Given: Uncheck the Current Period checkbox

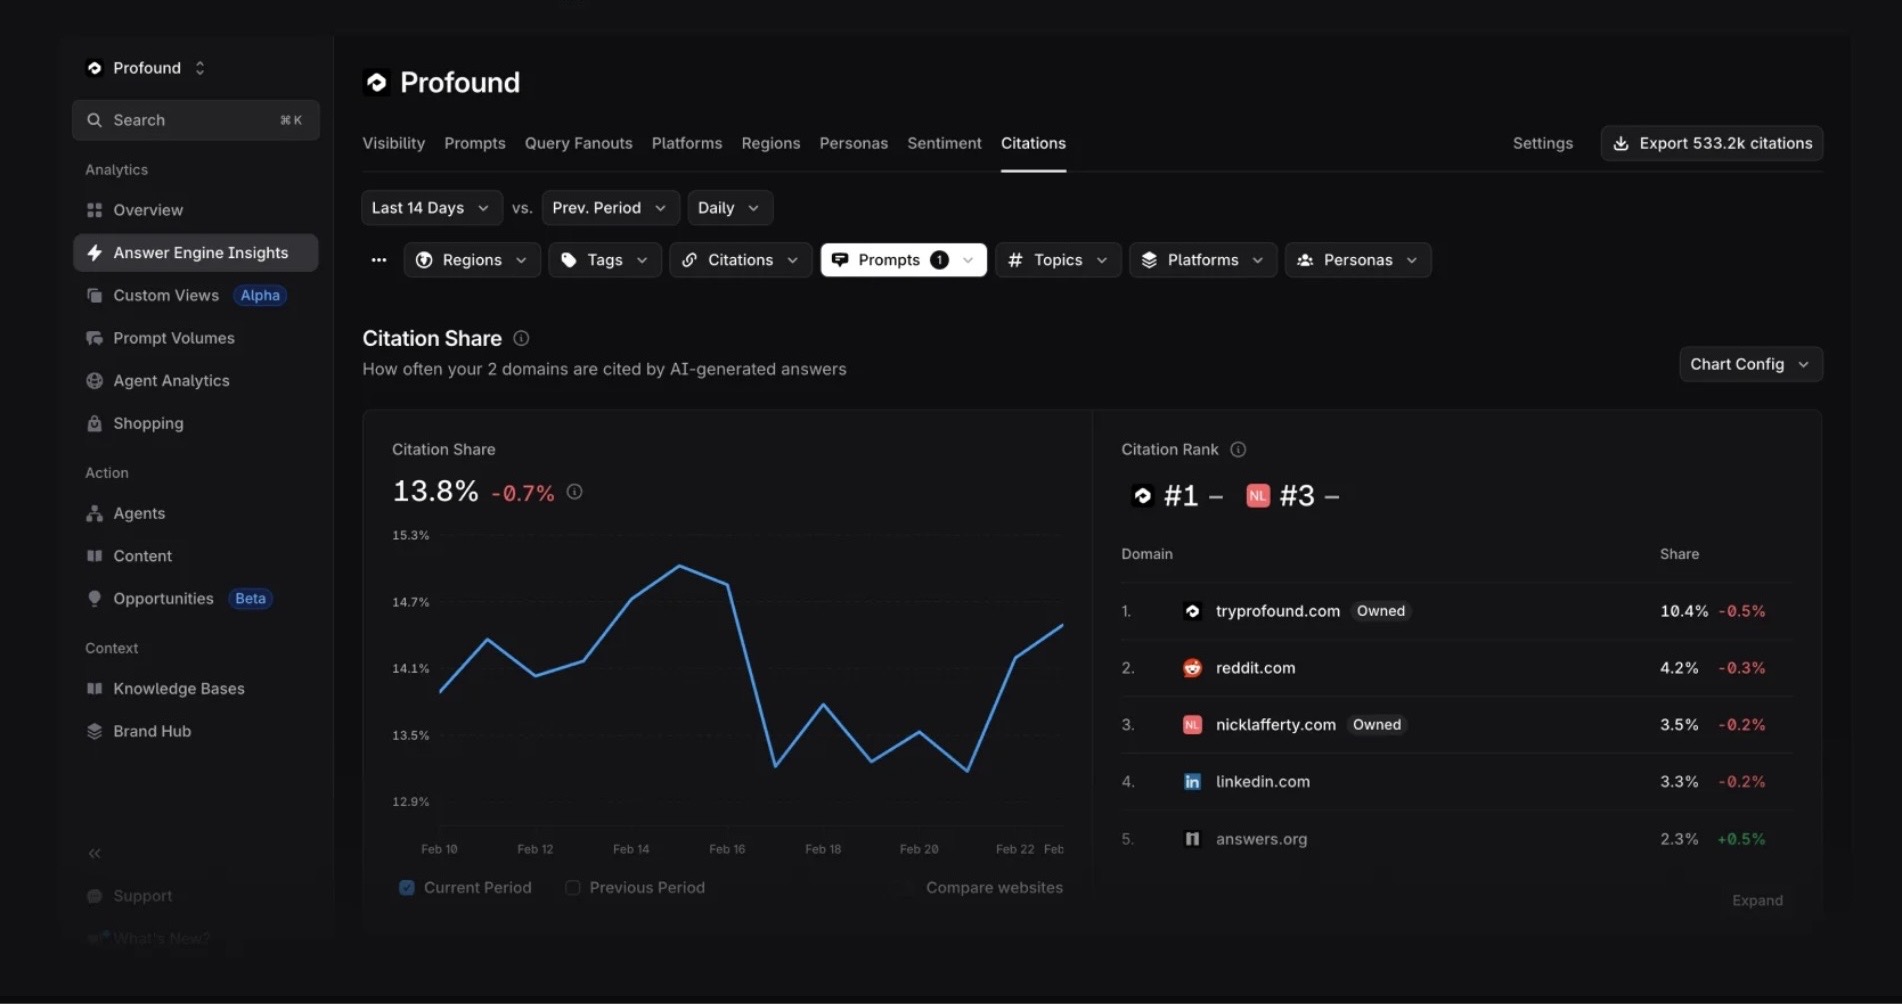Looking at the screenshot, I should tap(406, 887).
